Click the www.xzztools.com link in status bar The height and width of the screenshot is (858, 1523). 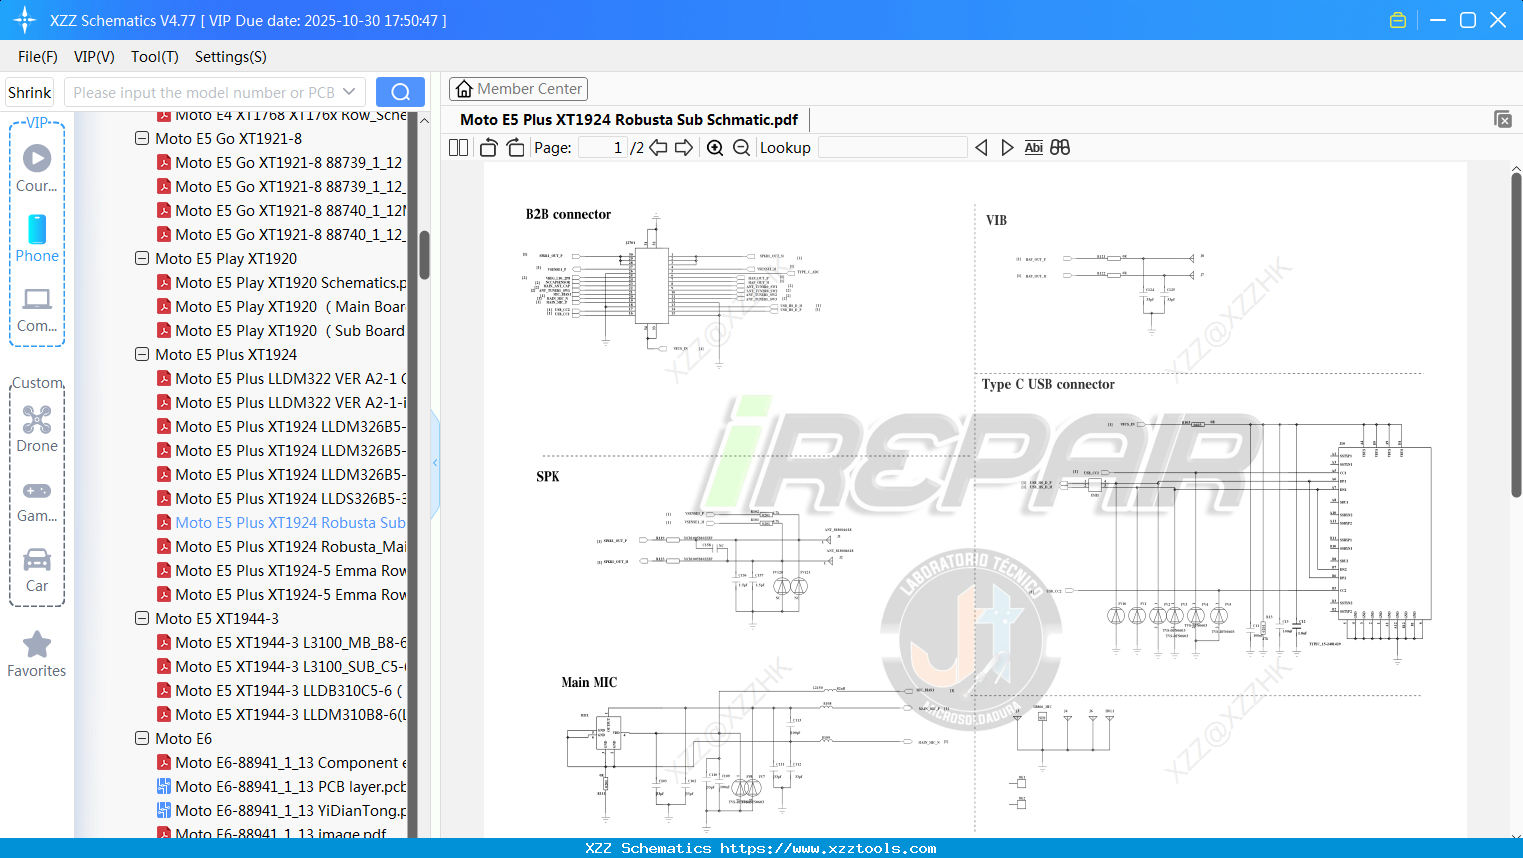[828, 848]
